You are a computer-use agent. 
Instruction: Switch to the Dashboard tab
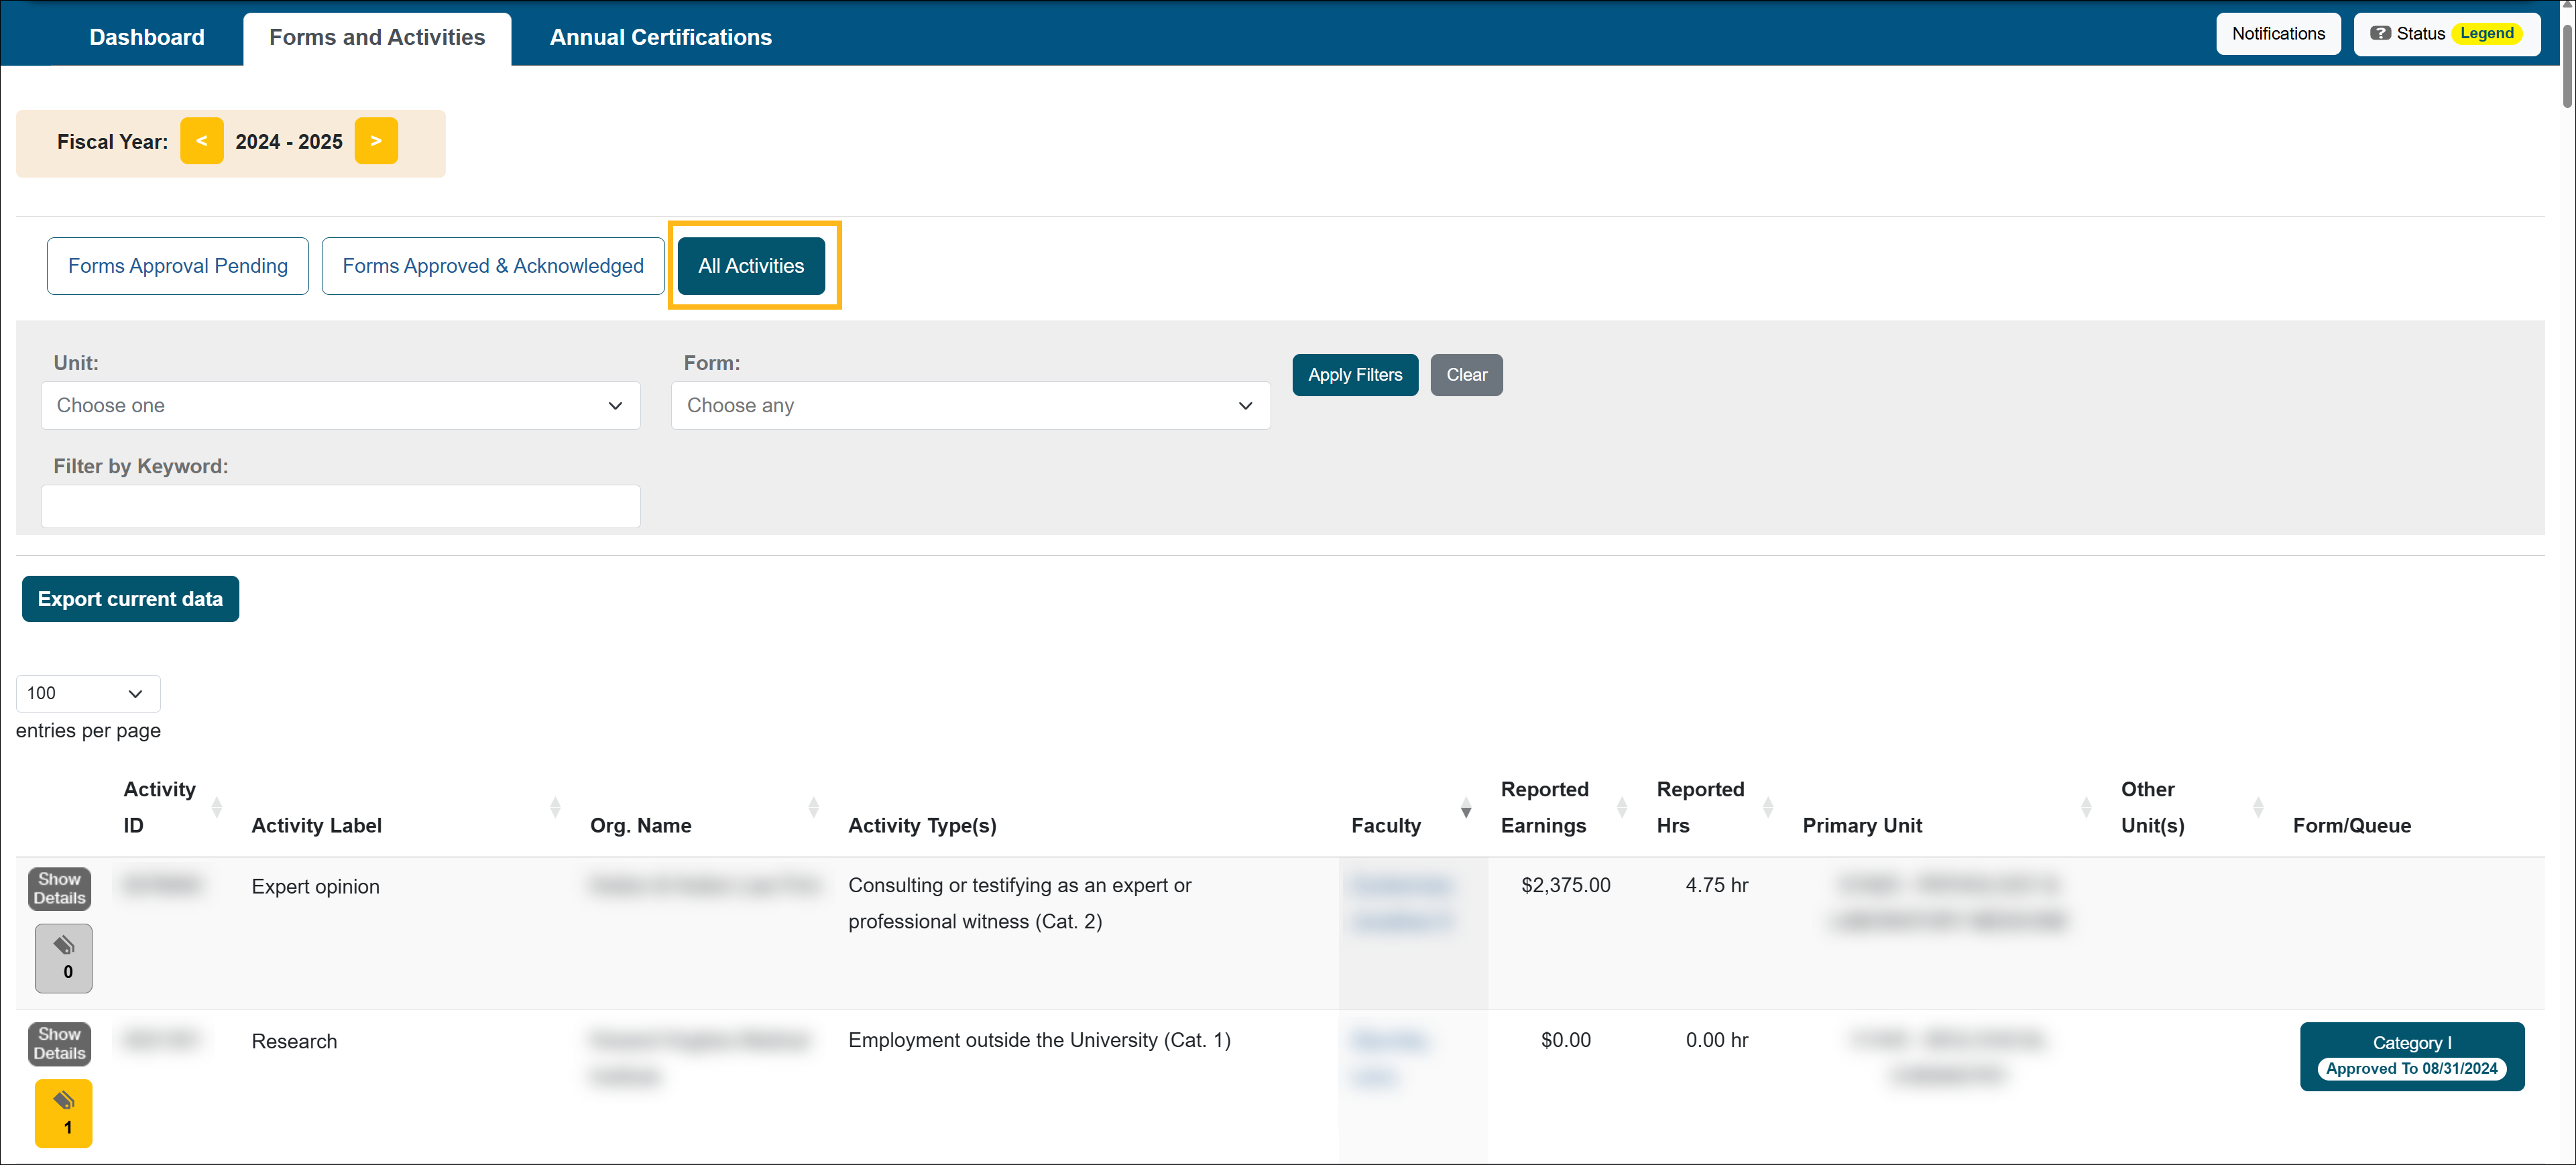(147, 37)
